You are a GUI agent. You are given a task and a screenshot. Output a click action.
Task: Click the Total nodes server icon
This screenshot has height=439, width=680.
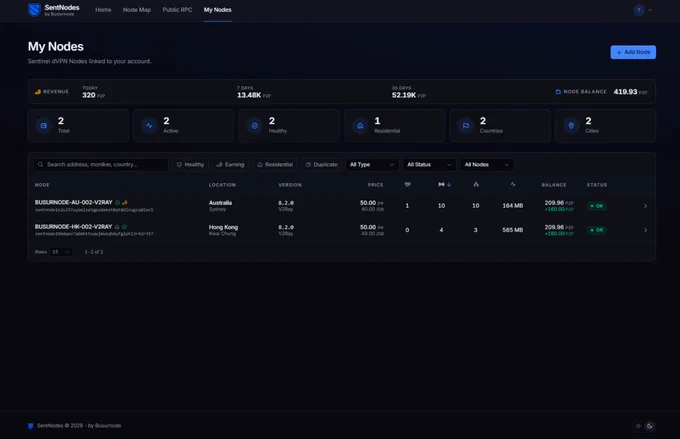pyautogui.click(x=43, y=126)
